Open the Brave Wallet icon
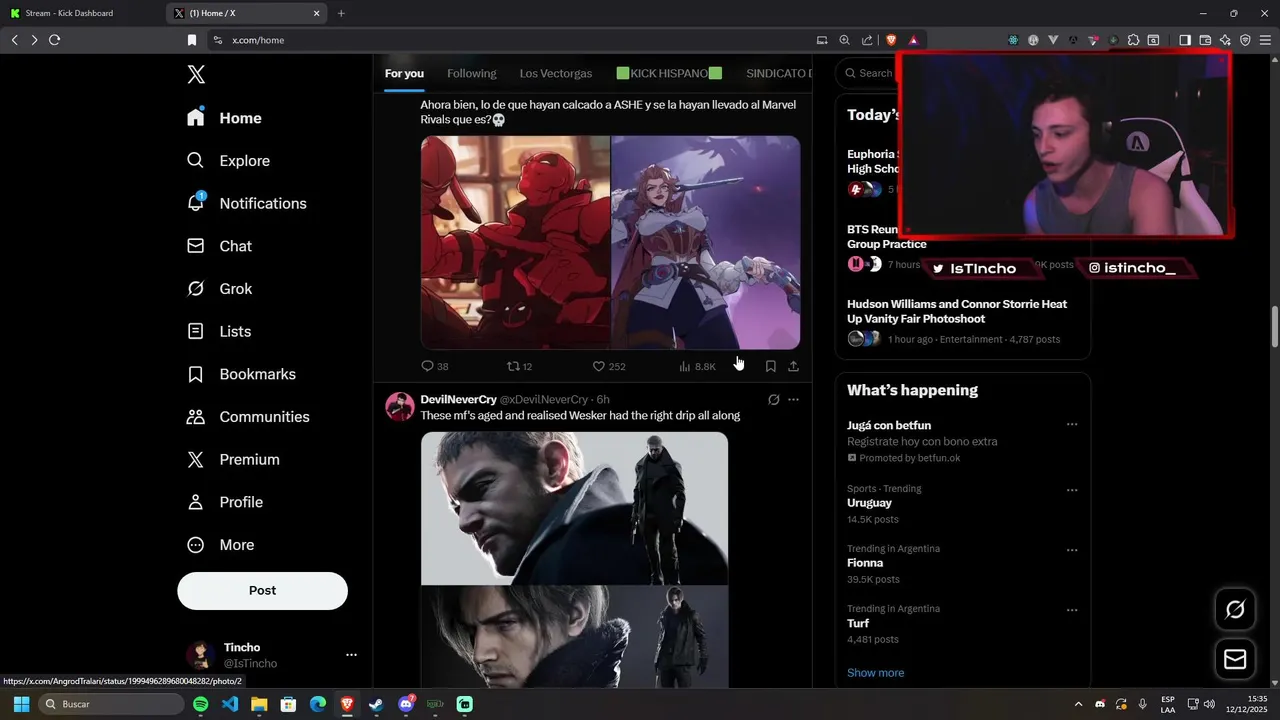Screen dimensions: 1280x720 pyautogui.click(x=1205, y=40)
